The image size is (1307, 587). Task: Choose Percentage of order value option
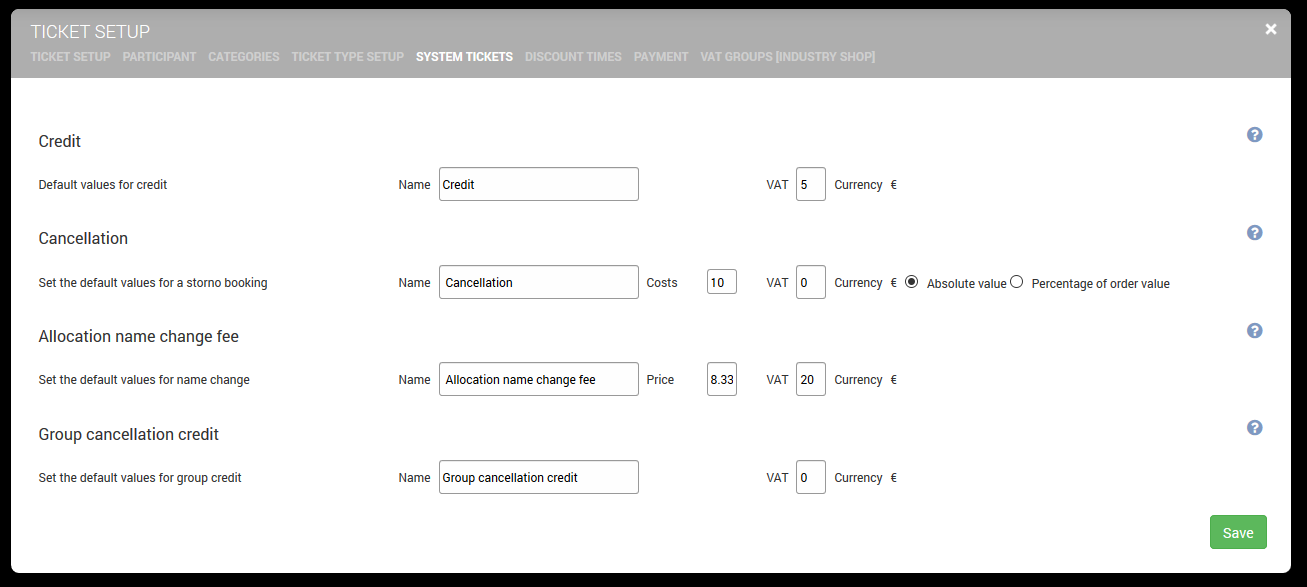pyautogui.click(x=1016, y=282)
